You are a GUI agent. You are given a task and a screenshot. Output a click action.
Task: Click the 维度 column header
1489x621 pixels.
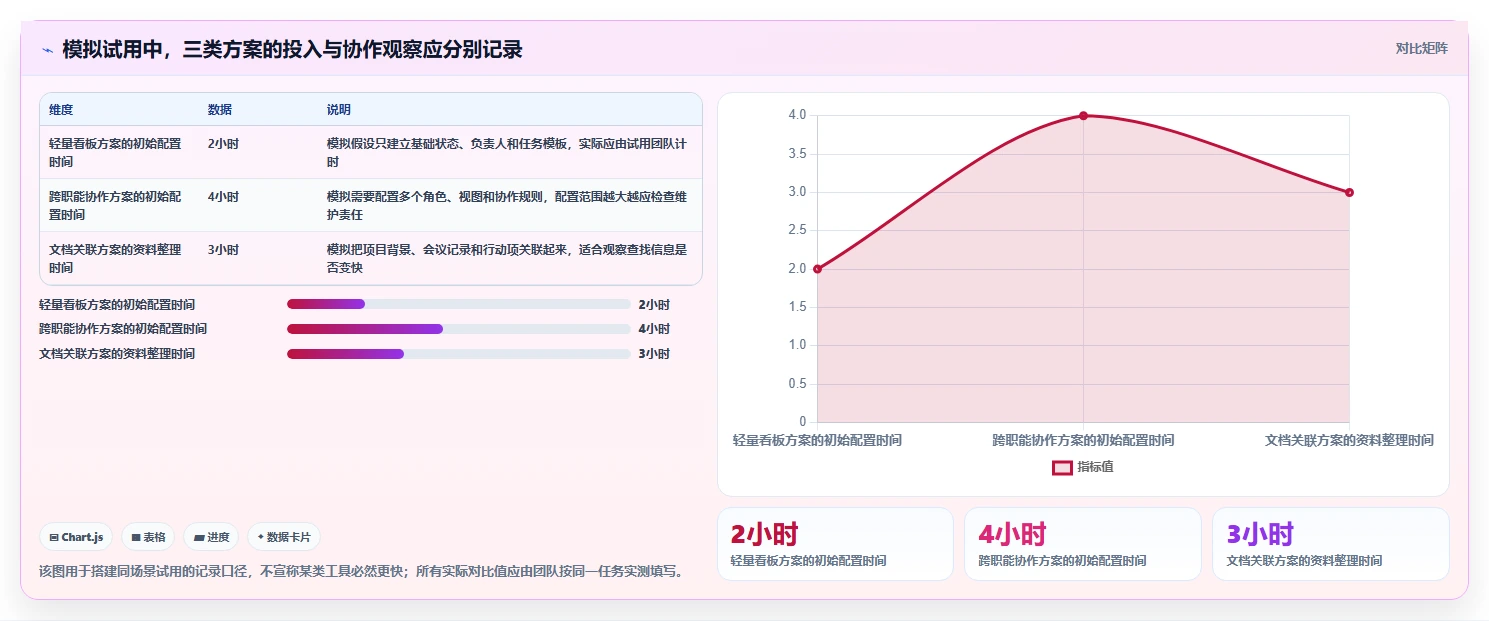click(x=61, y=110)
